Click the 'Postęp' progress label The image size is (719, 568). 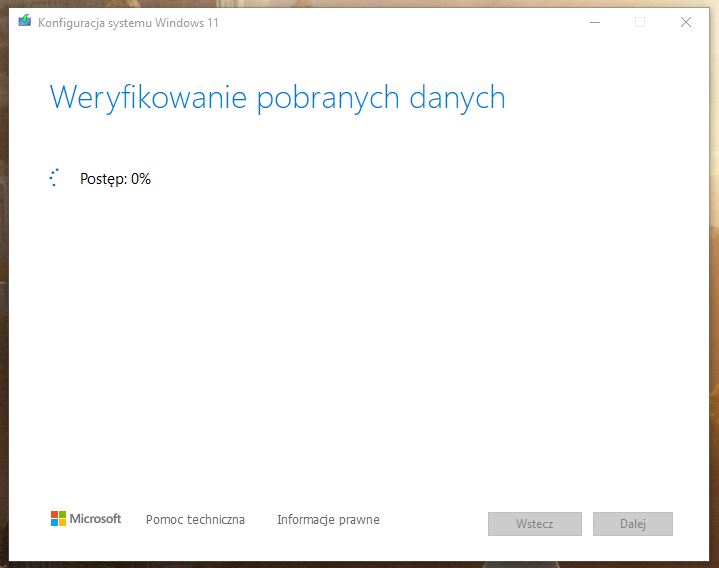(103, 179)
